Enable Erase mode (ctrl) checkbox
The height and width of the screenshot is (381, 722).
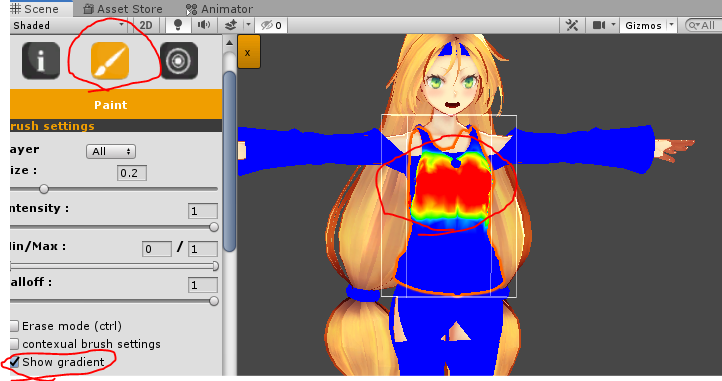tap(14, 326)
